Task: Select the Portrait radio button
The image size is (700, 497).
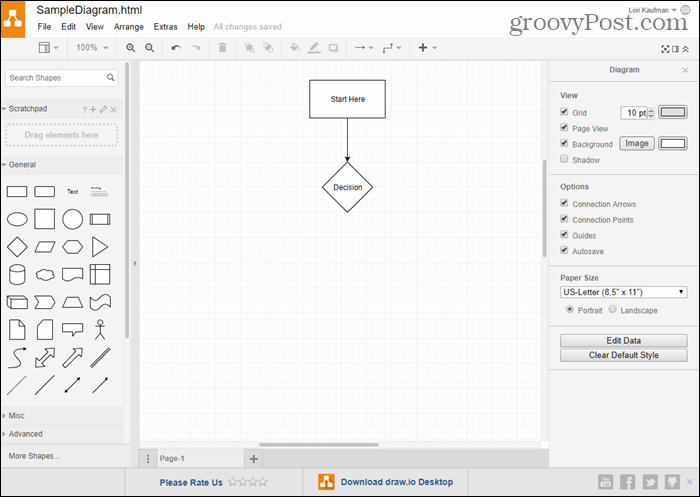Action: [x=570, y=309]
